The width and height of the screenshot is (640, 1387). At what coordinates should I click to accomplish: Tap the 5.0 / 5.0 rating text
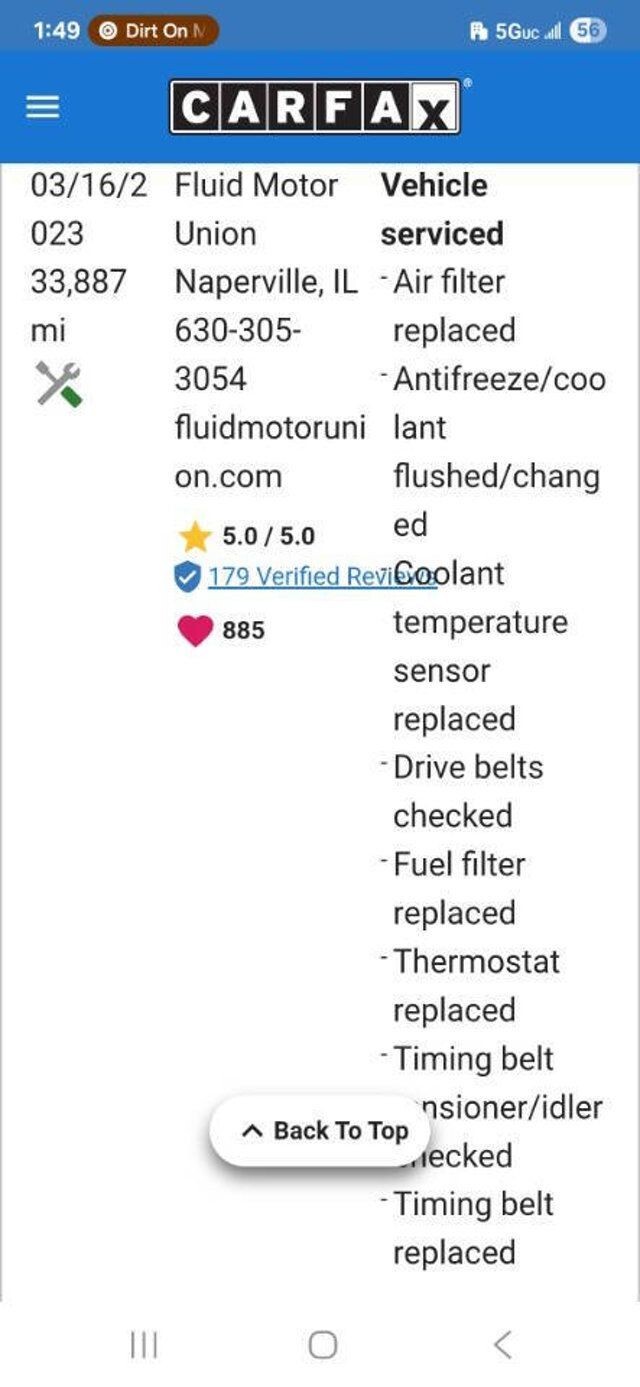tap(268, 537)
